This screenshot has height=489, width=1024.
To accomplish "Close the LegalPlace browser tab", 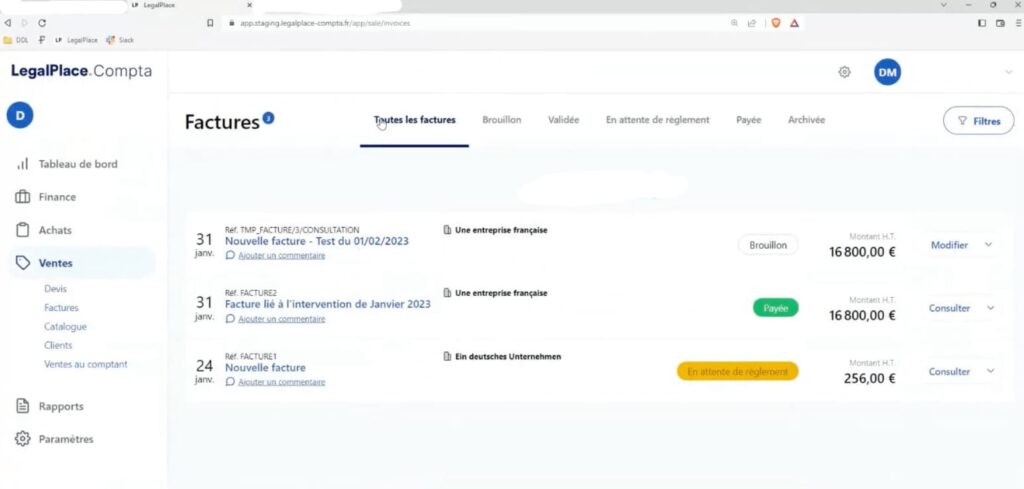I will point(249,5).
